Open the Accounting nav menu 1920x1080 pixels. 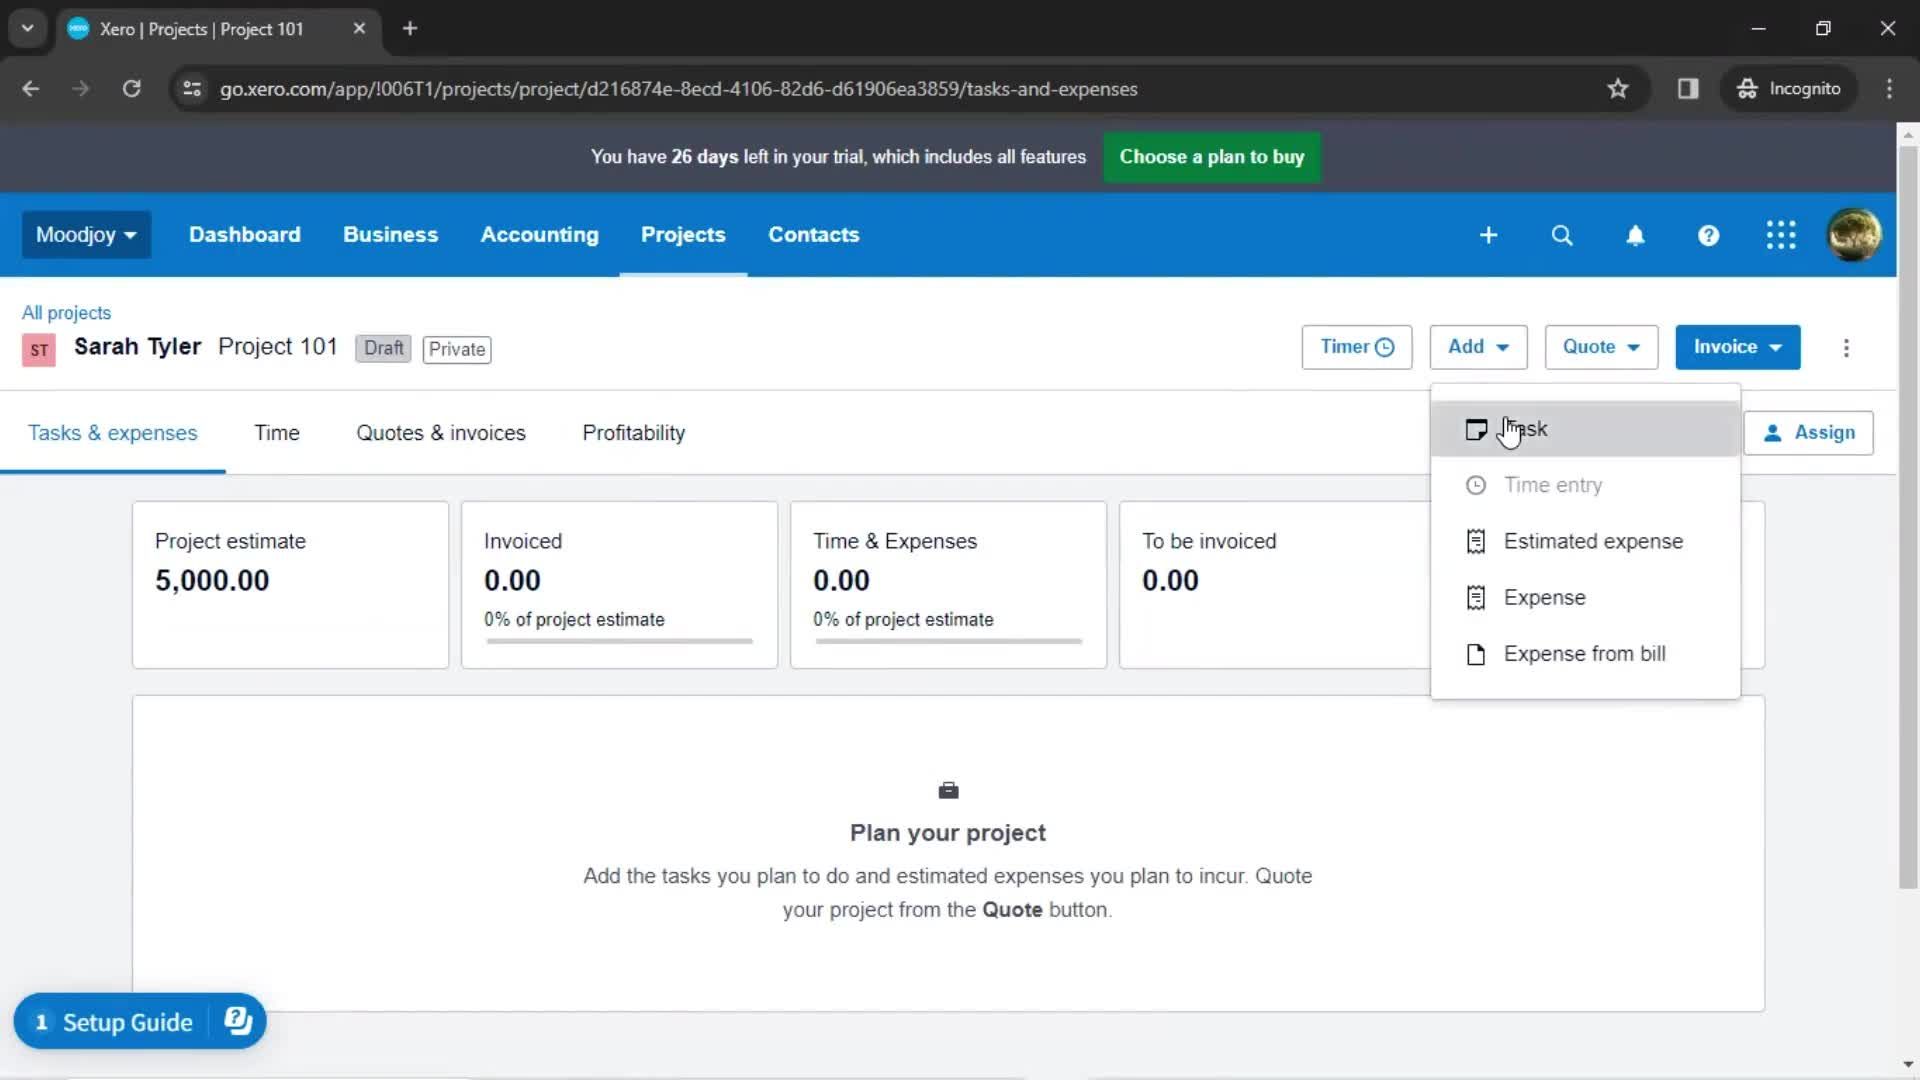pyautogui.click(x=540, y=235)
